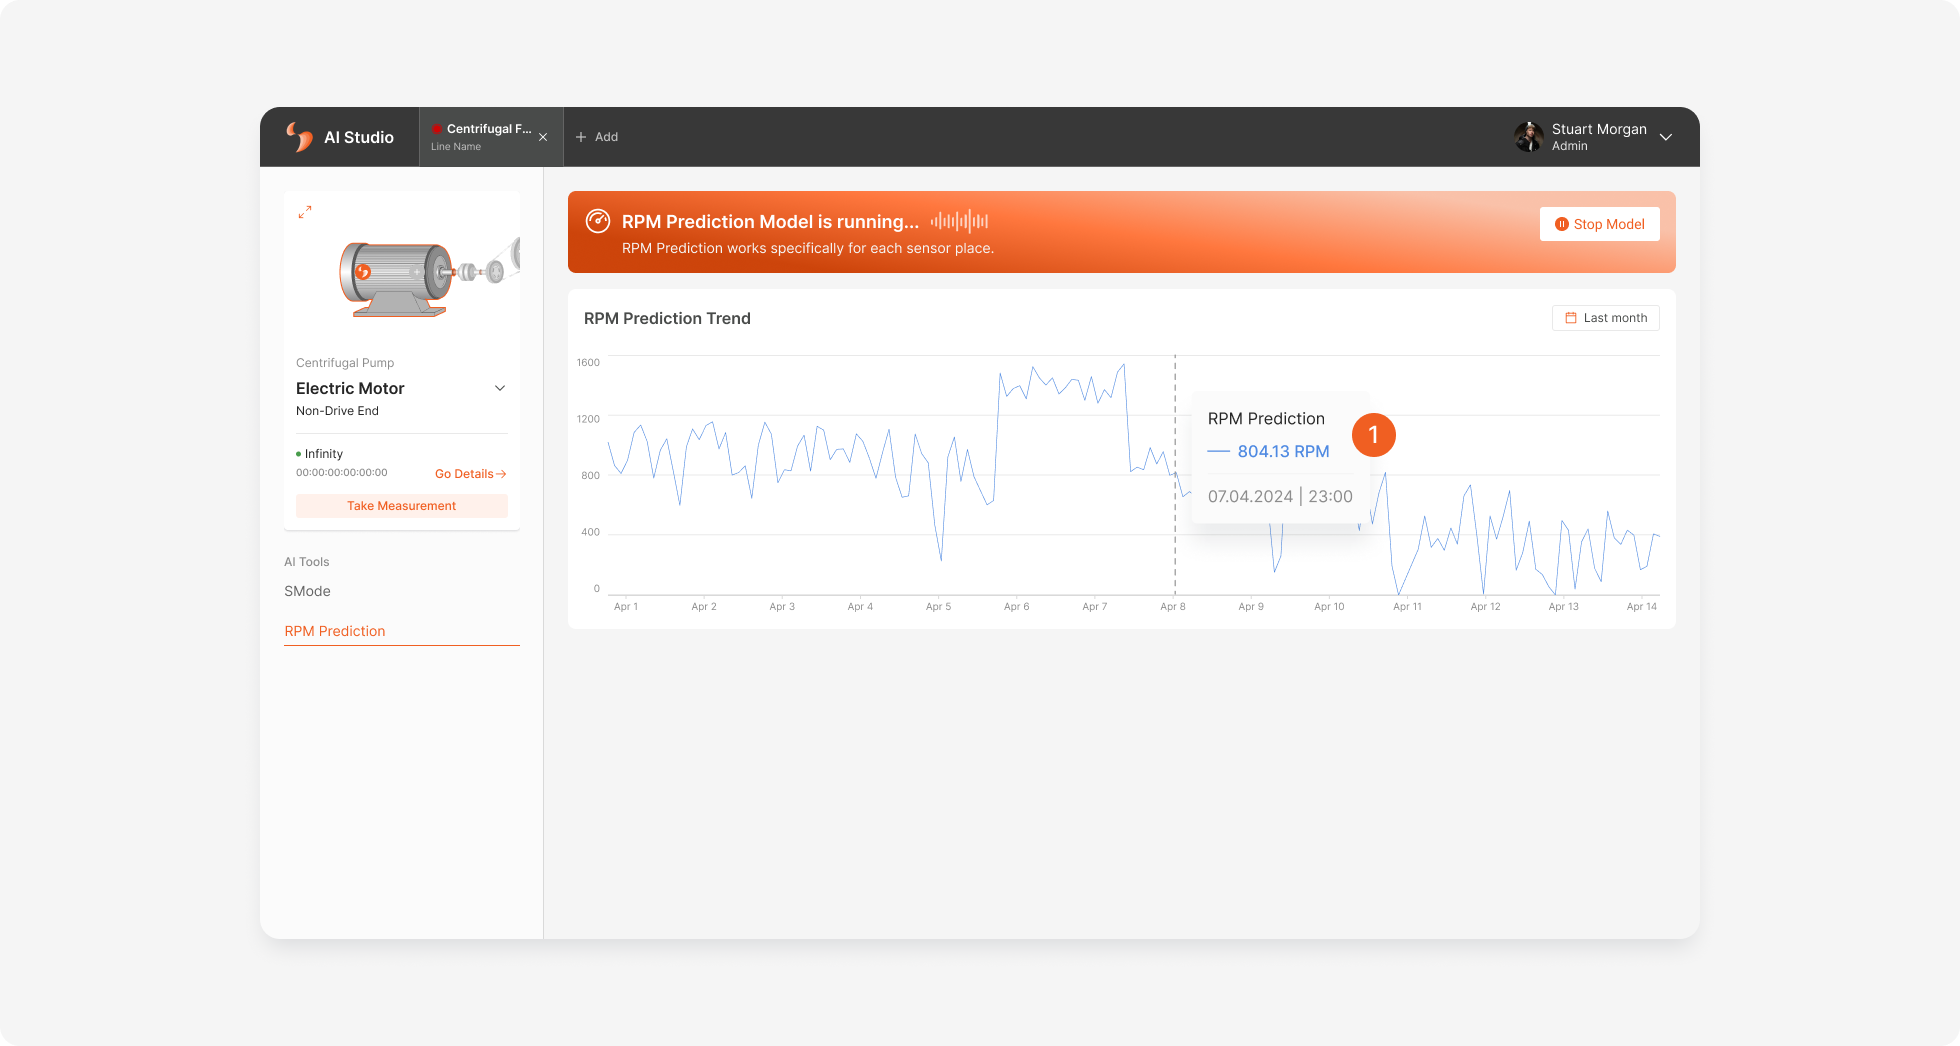The image size is (1960, 1046).
Task: Click the pause icon in Stop Model
Action: [1561, 224]
